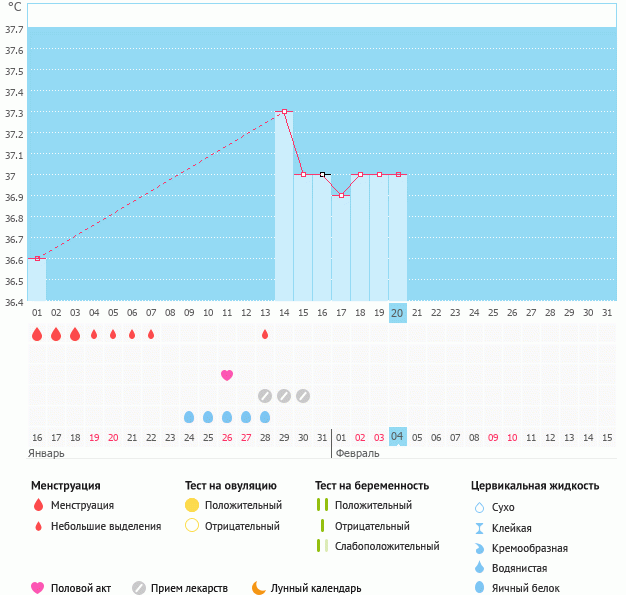Select the temperature point on day 18
Viewport: 626px width, 595px height.
point(361,175)
